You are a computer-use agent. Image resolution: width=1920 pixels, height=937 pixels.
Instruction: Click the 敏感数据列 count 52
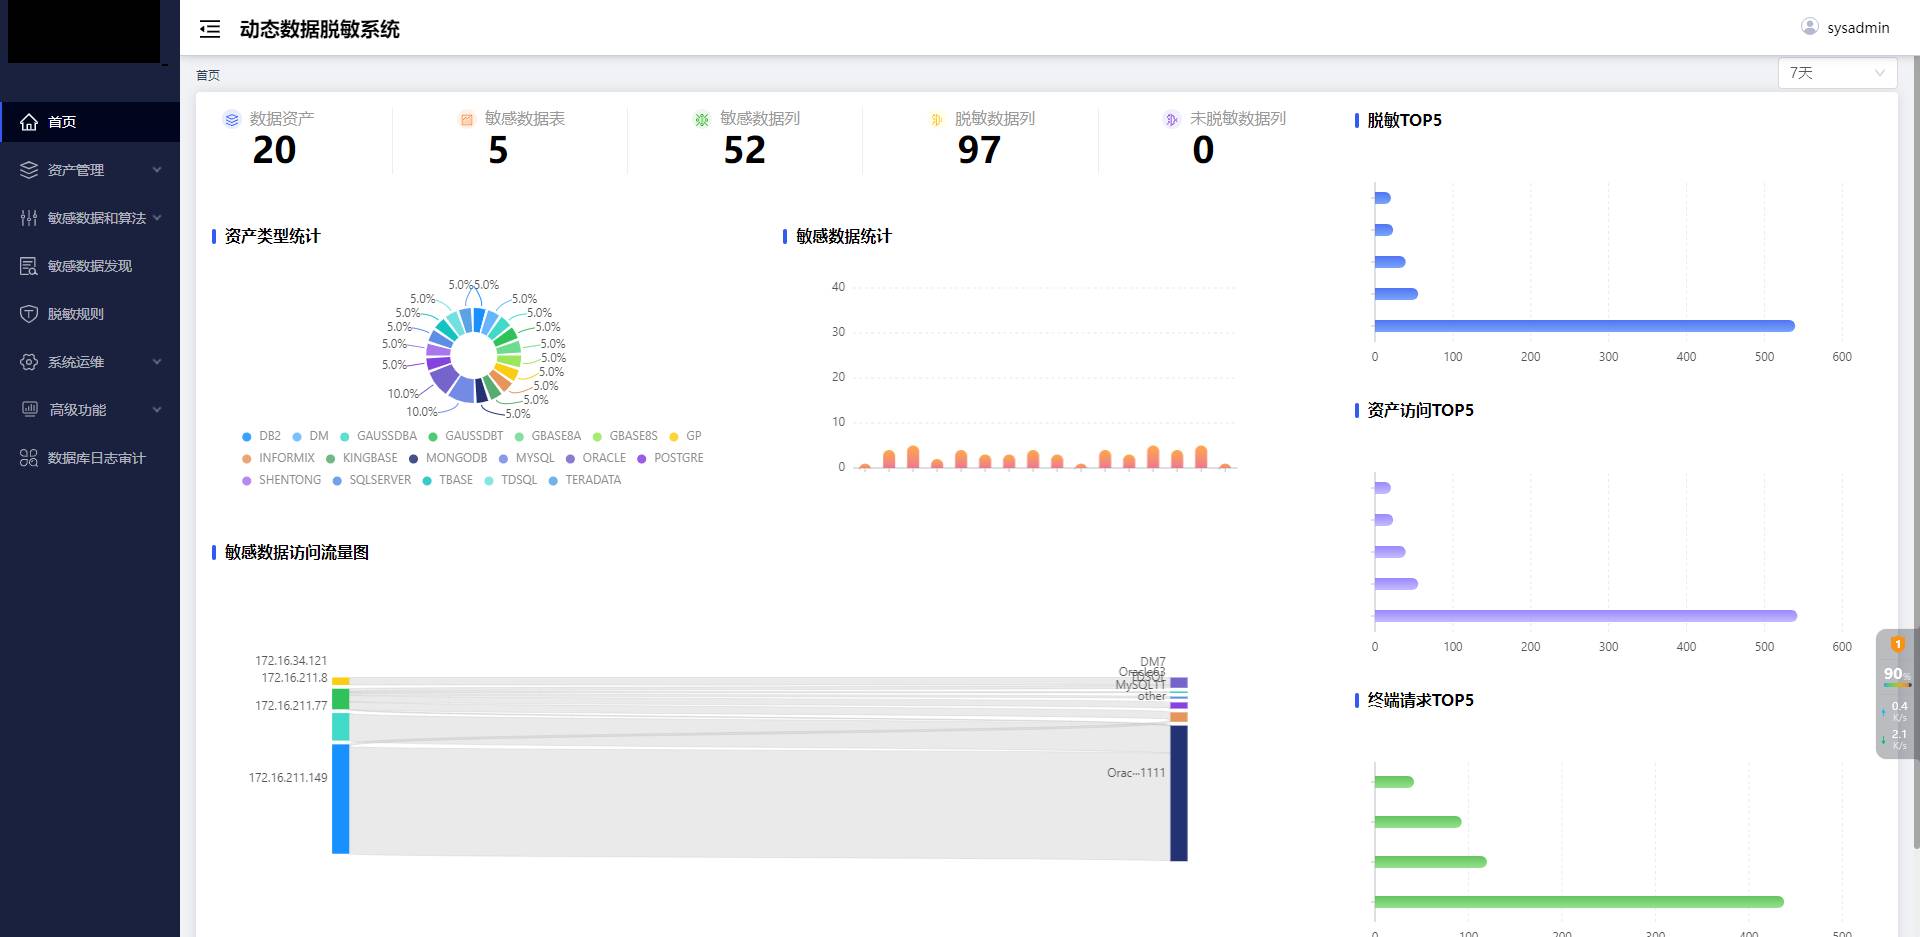[744, 150]
